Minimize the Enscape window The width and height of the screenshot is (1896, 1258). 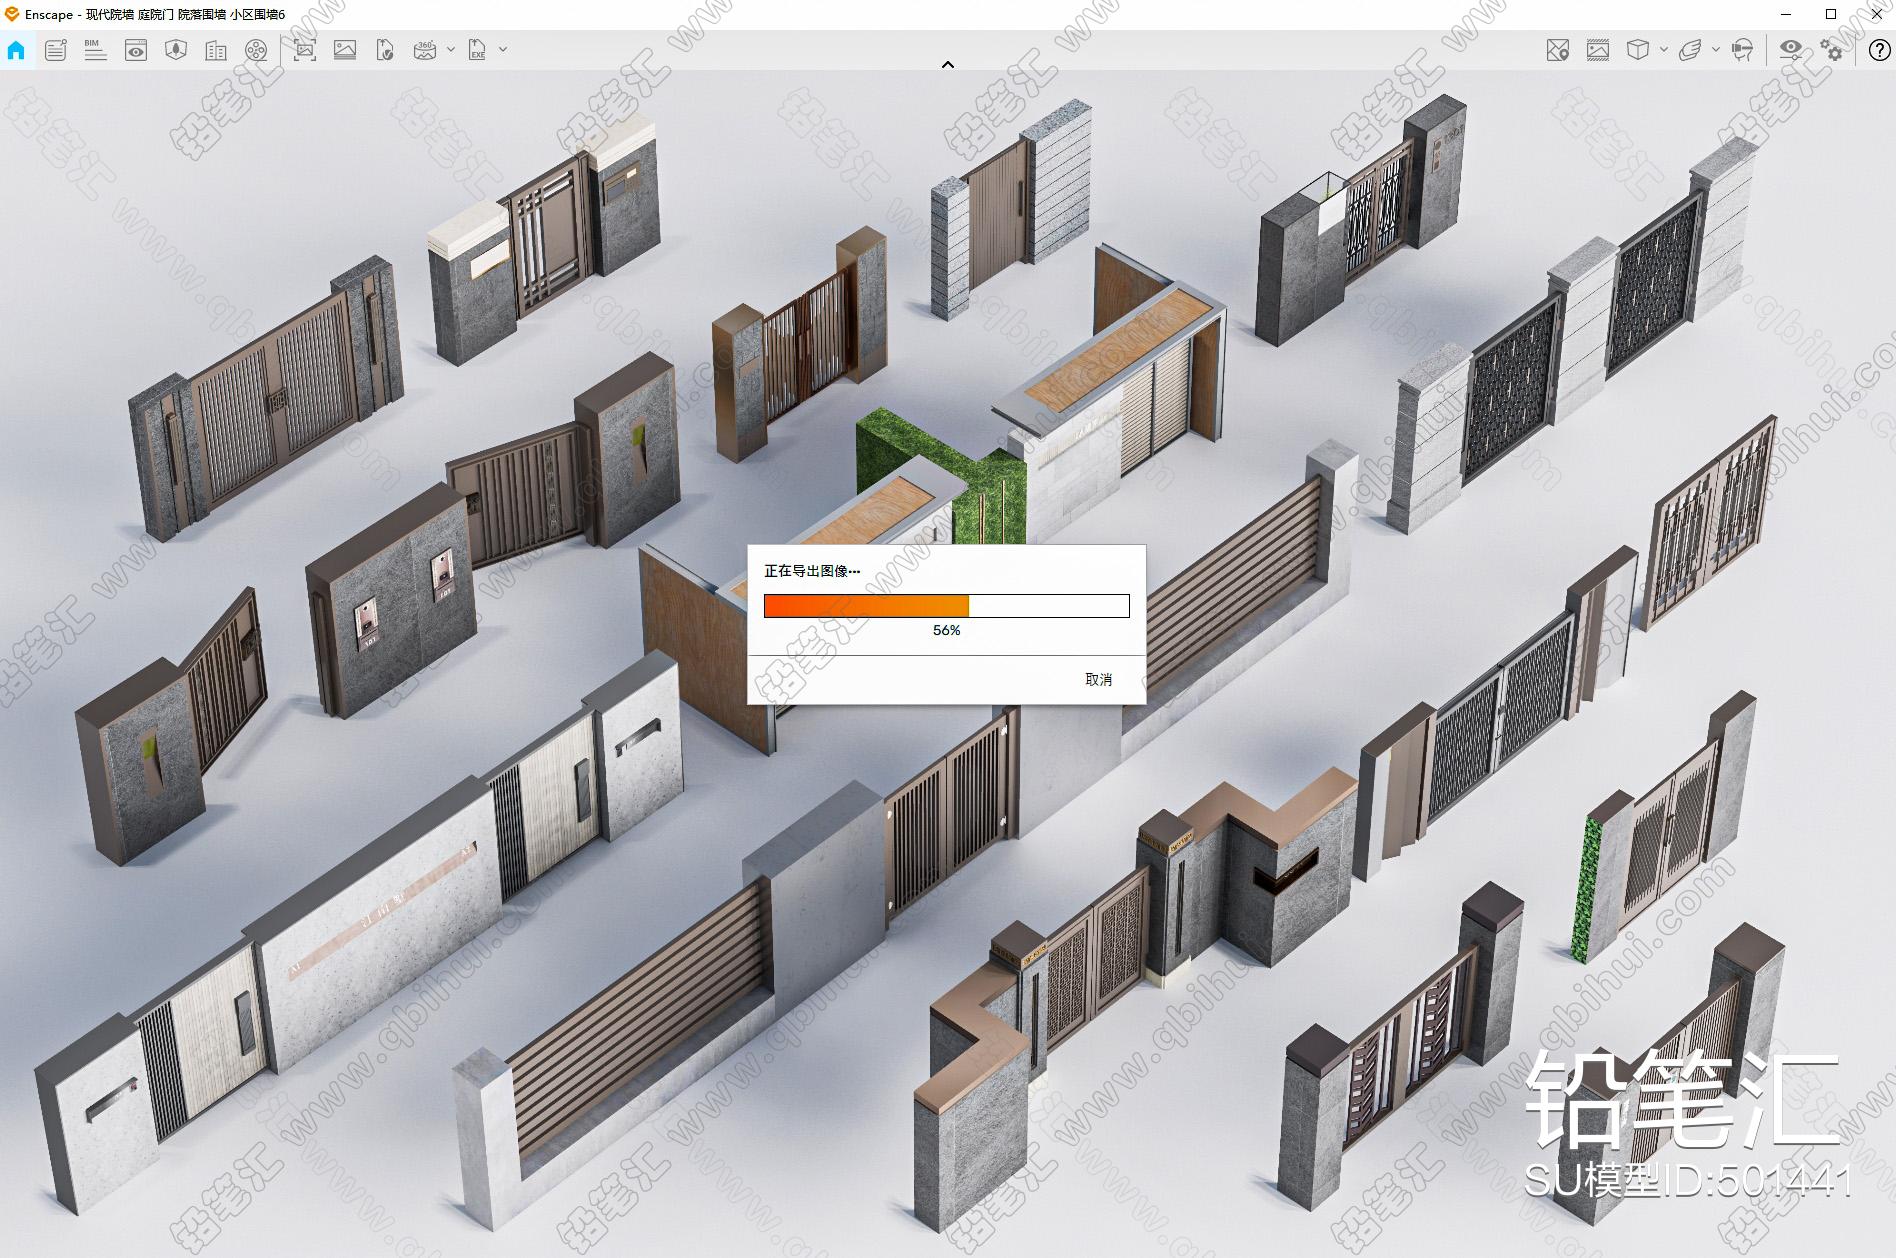point(1785,14)
